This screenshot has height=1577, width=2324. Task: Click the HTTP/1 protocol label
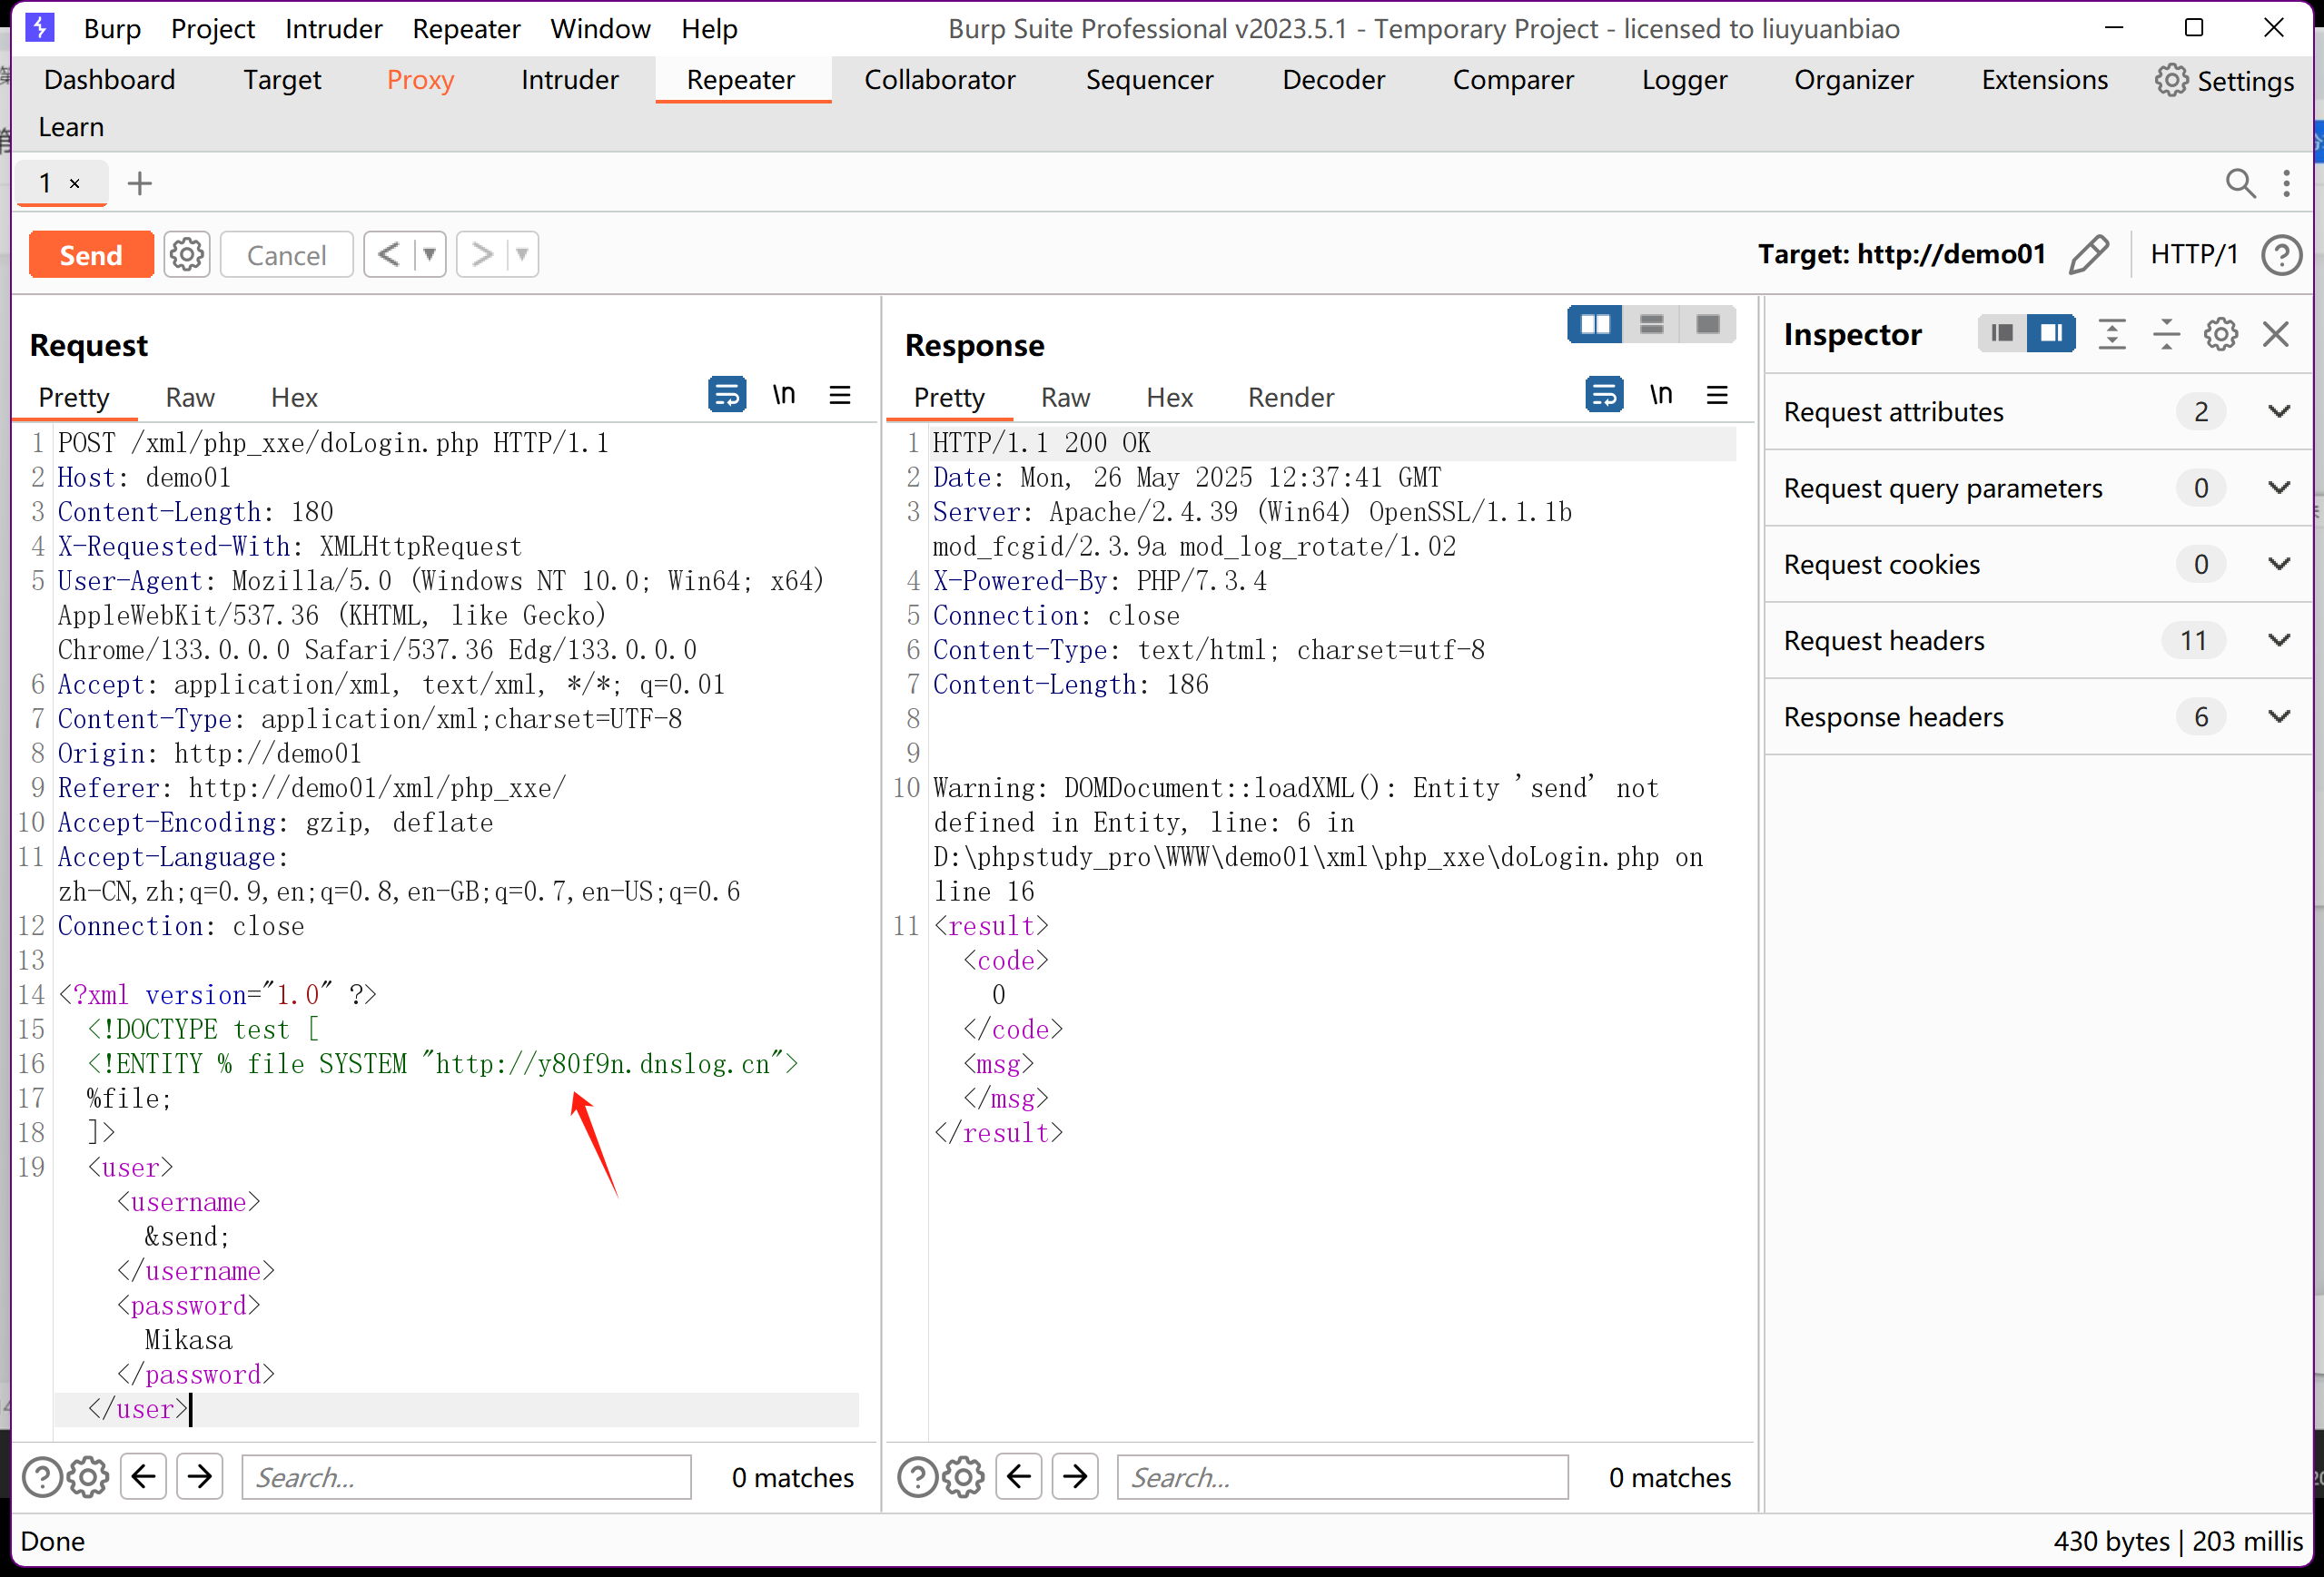(x=2193, y=254)
